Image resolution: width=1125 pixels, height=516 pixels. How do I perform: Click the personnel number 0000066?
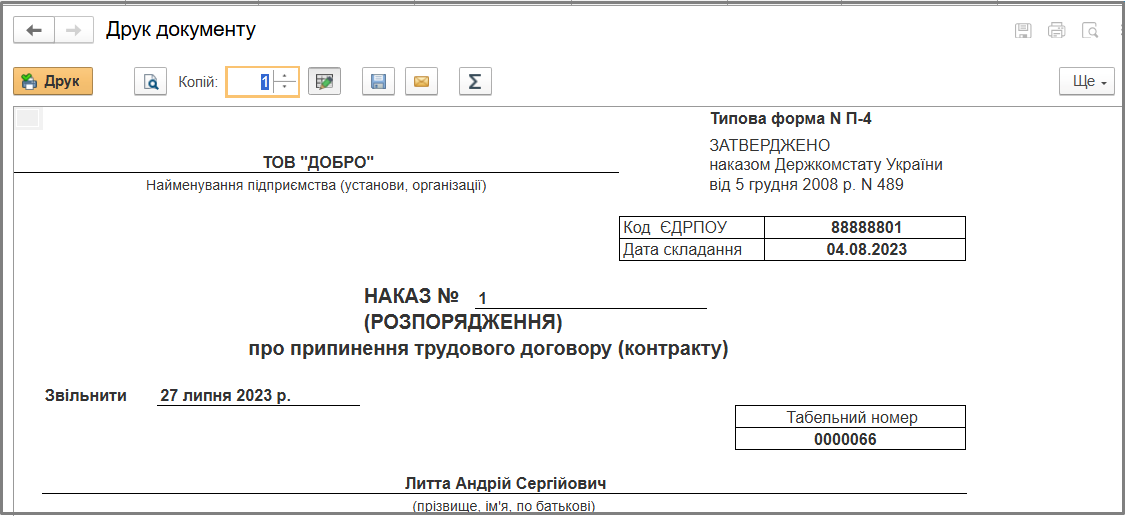pyautogui.click(x=850, y=439)
